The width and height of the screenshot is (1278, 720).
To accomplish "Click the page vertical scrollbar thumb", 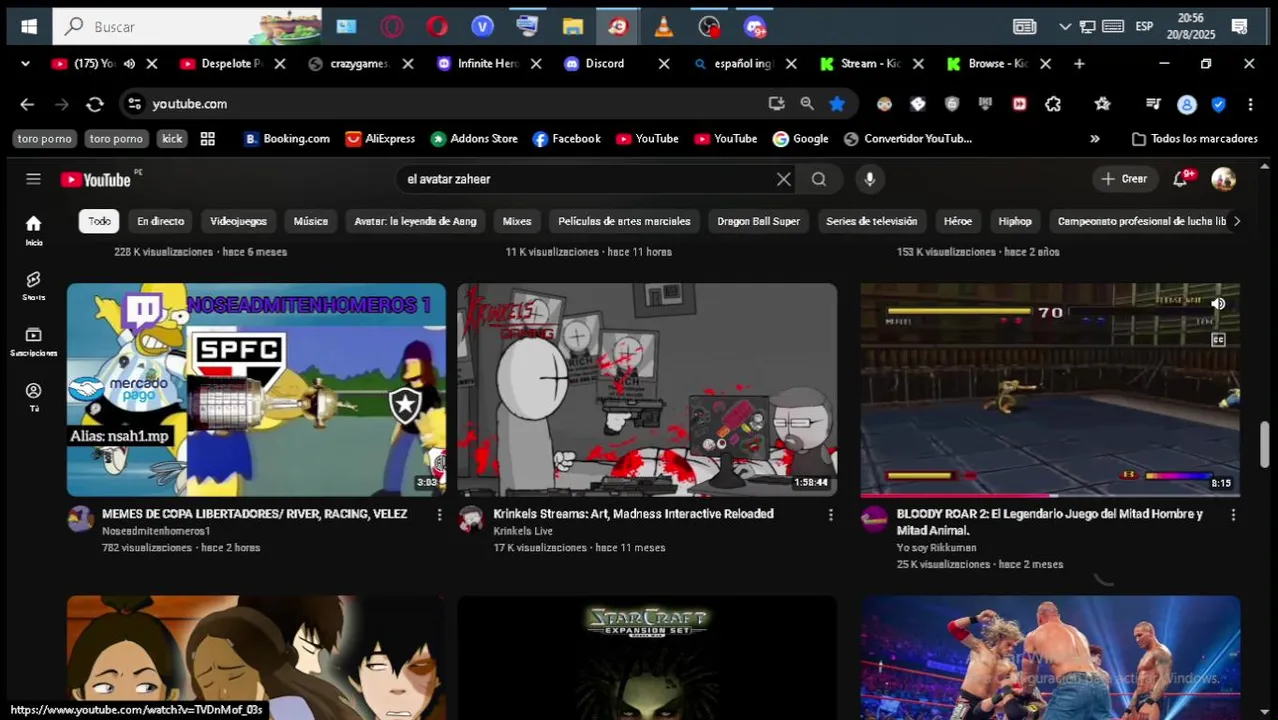I will [x=1264, y=444].
